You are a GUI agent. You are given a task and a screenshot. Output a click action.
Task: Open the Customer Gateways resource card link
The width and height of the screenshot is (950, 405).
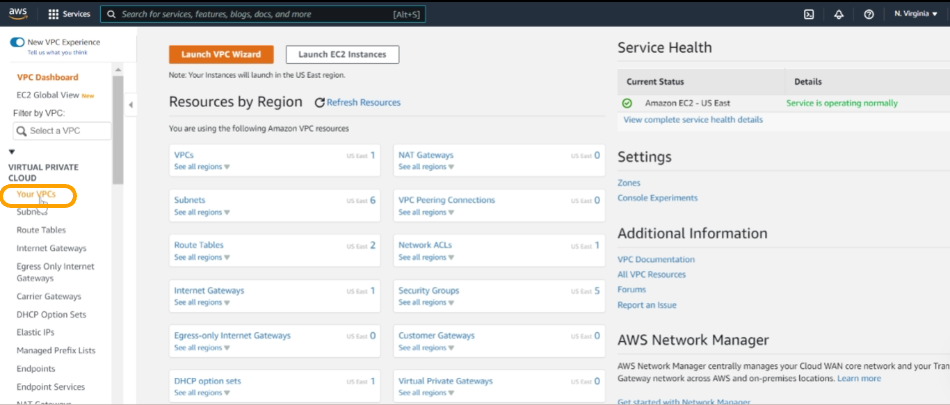pos(436,335)
